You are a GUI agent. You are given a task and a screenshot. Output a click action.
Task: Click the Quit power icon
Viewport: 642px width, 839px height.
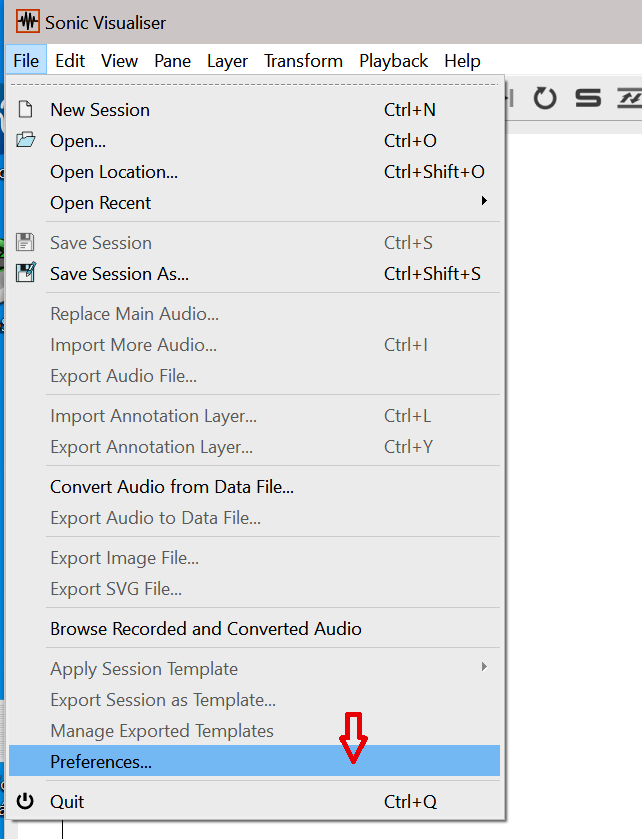25,801
